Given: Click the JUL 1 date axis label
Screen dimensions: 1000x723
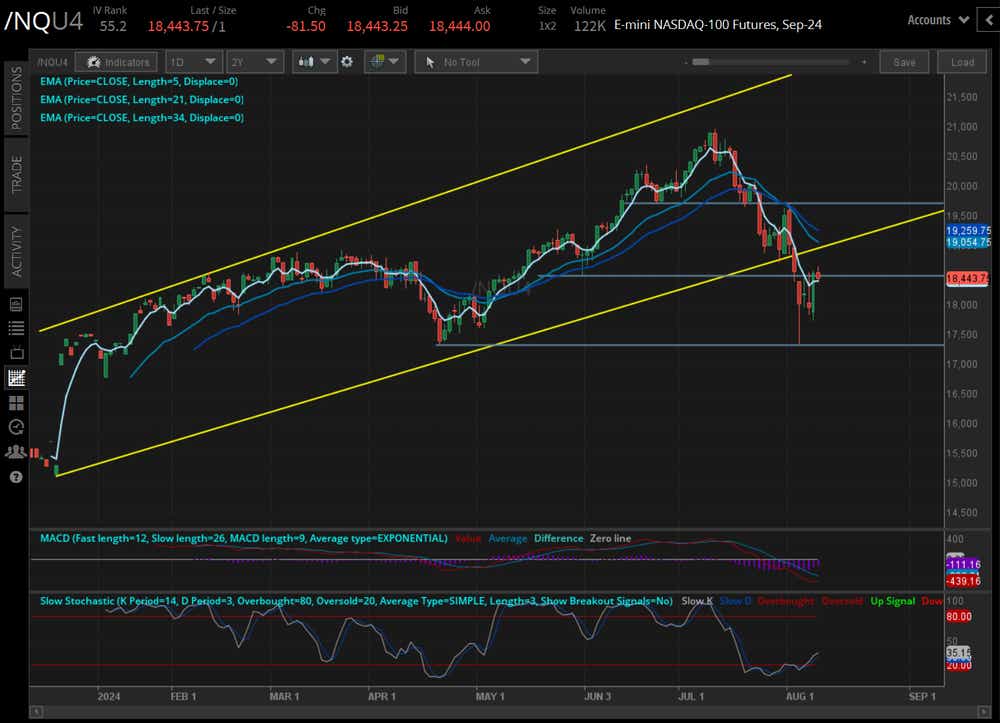Looking at the screenshot, I should (x=691, y=696).
